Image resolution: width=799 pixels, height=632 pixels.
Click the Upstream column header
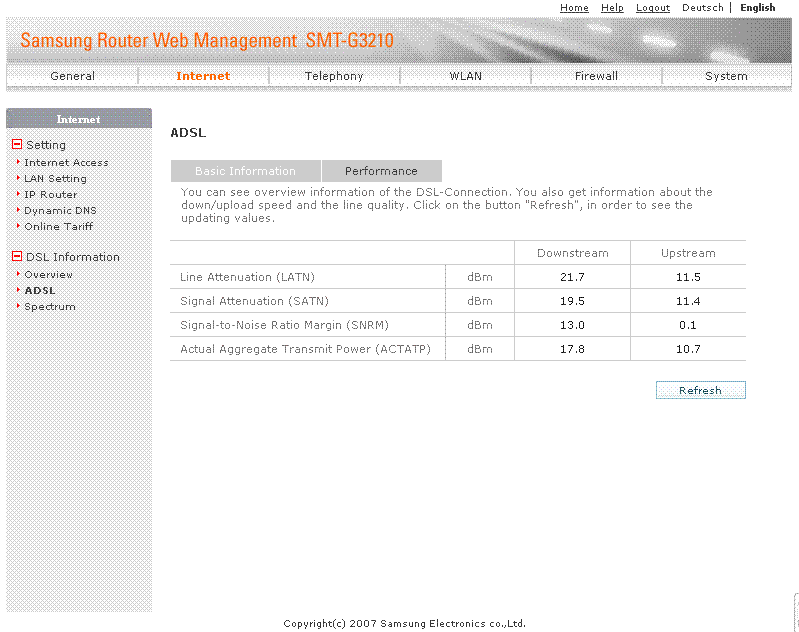pos(688,253)
